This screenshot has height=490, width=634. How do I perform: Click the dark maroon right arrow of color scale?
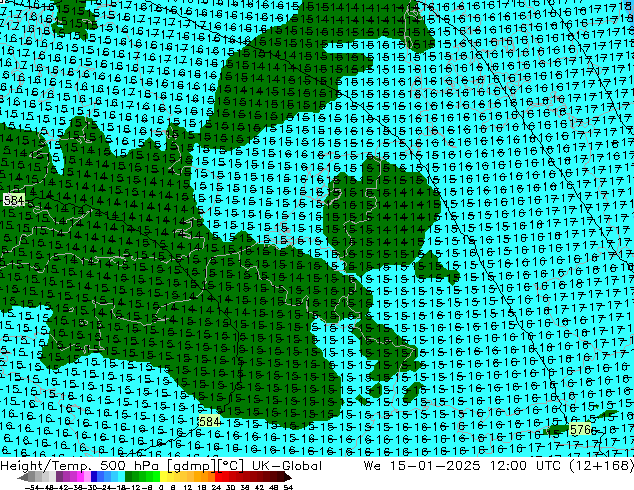click(287, 477)
